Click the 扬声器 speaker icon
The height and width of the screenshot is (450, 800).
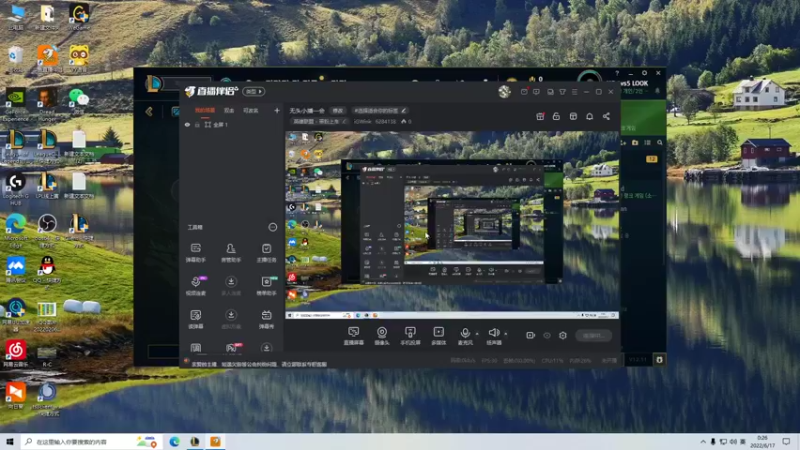point(493,333)
